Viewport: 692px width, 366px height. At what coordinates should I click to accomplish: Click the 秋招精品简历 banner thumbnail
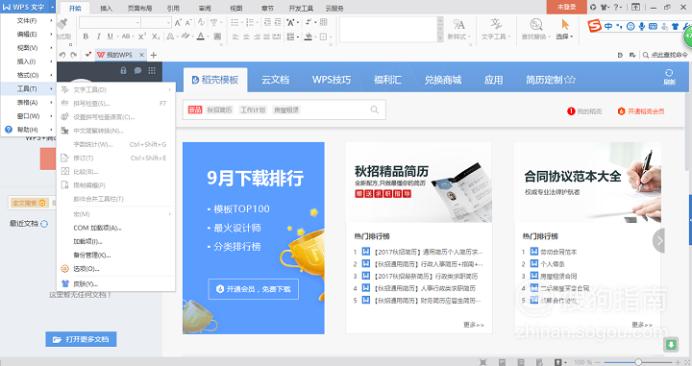tap(418, 182)
